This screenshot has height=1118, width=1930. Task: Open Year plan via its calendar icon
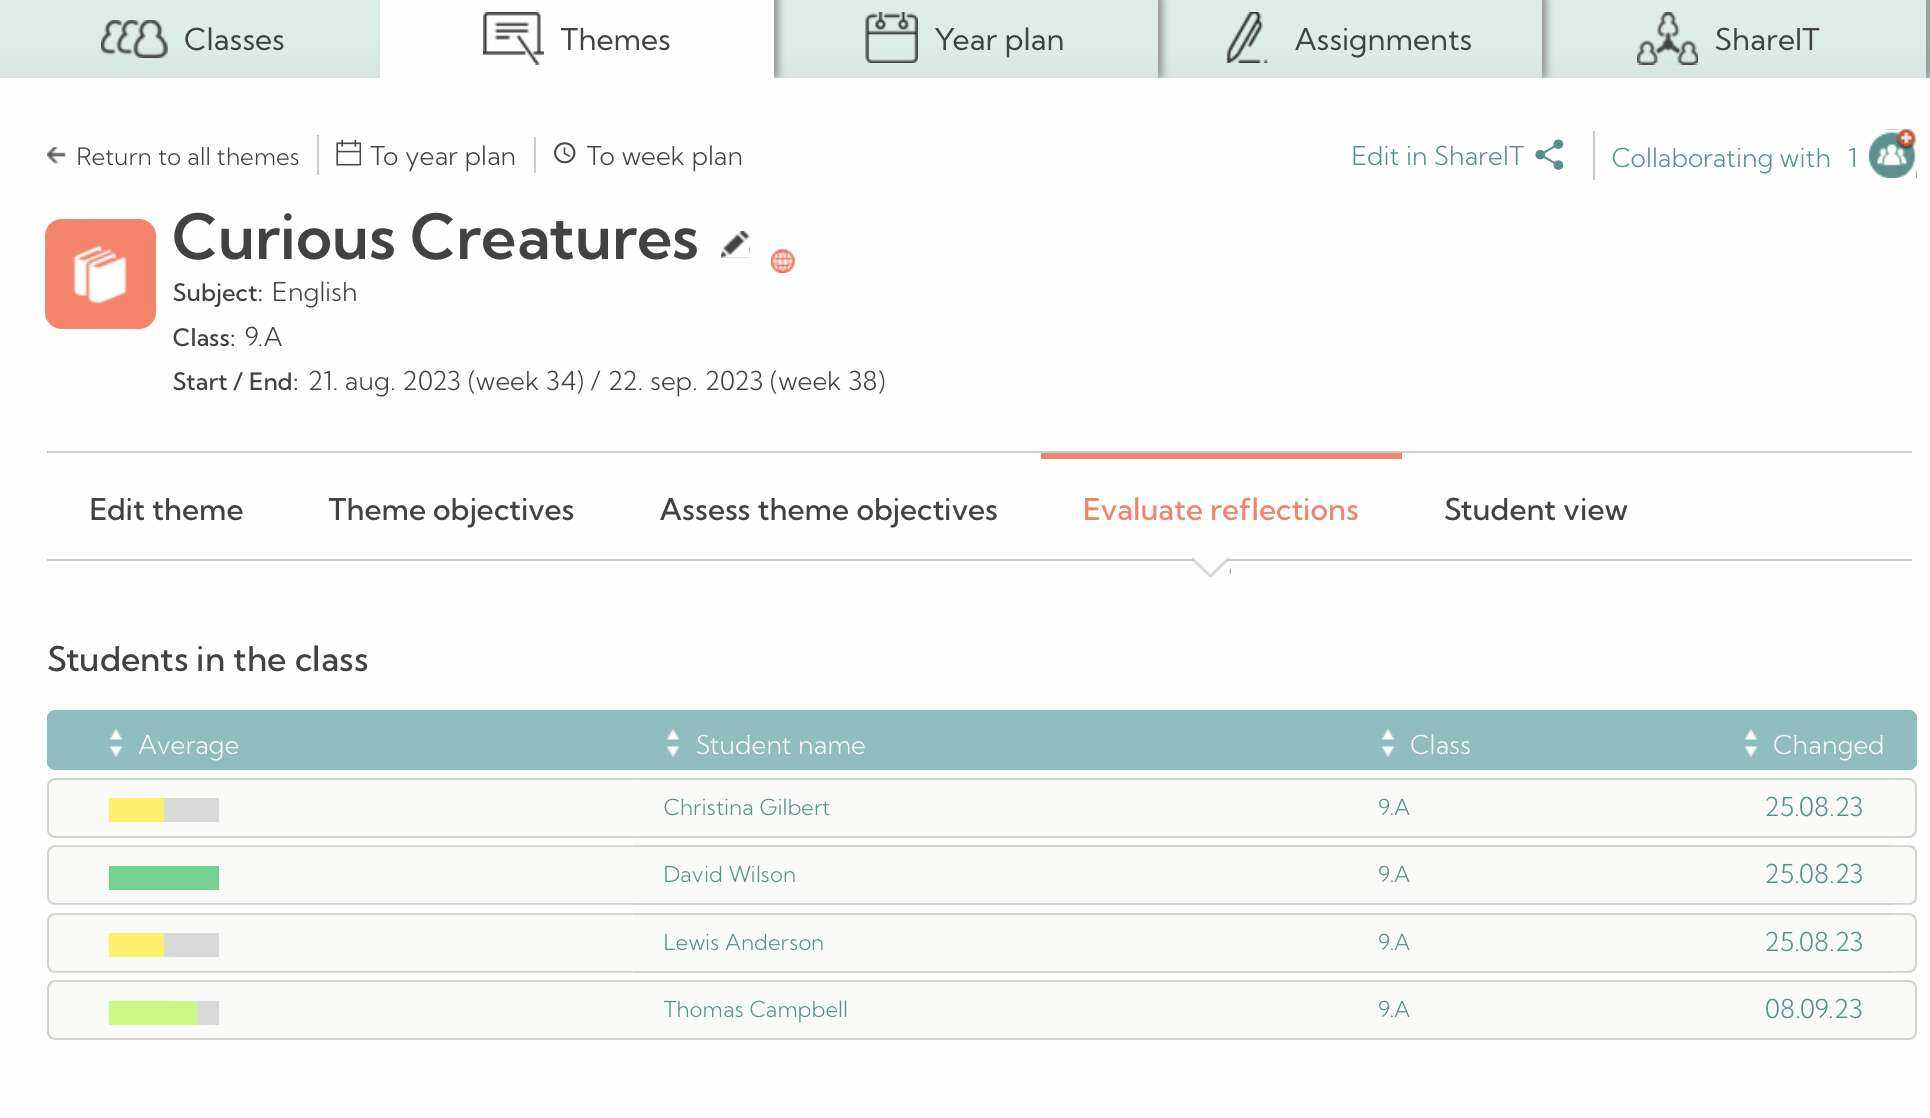click(892, 38)
